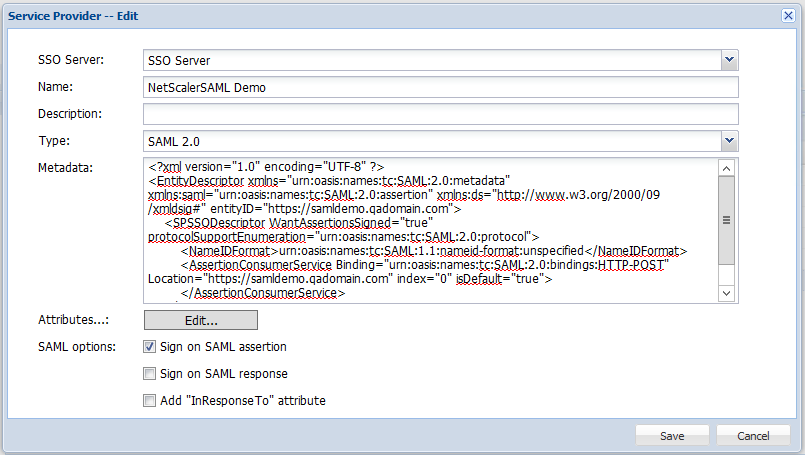This screenshot has width=805, height=455.
Task: Click the empty Description input field
Action: click(440, 114)
